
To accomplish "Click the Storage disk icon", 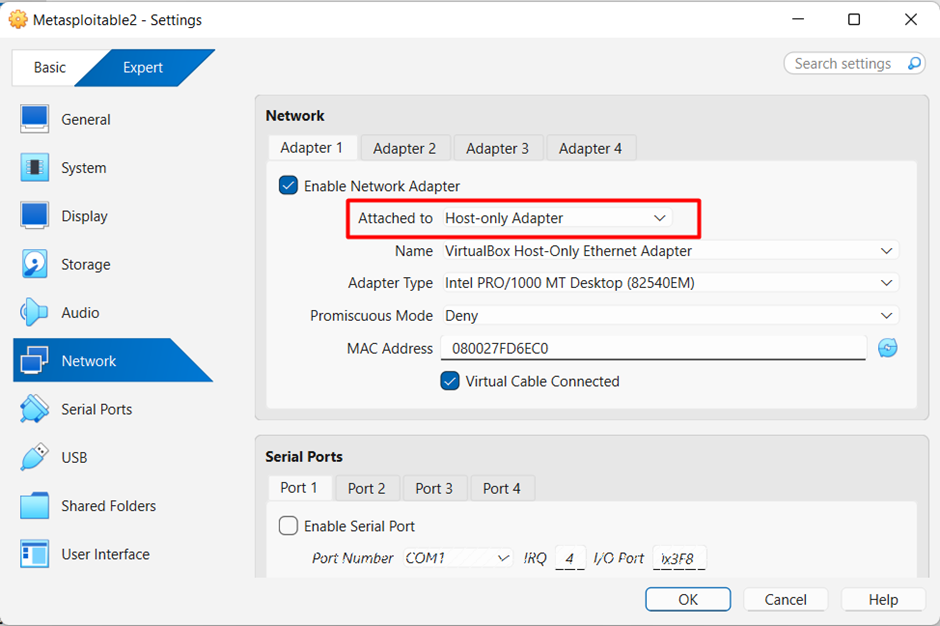I will click(x=34, y=265).
